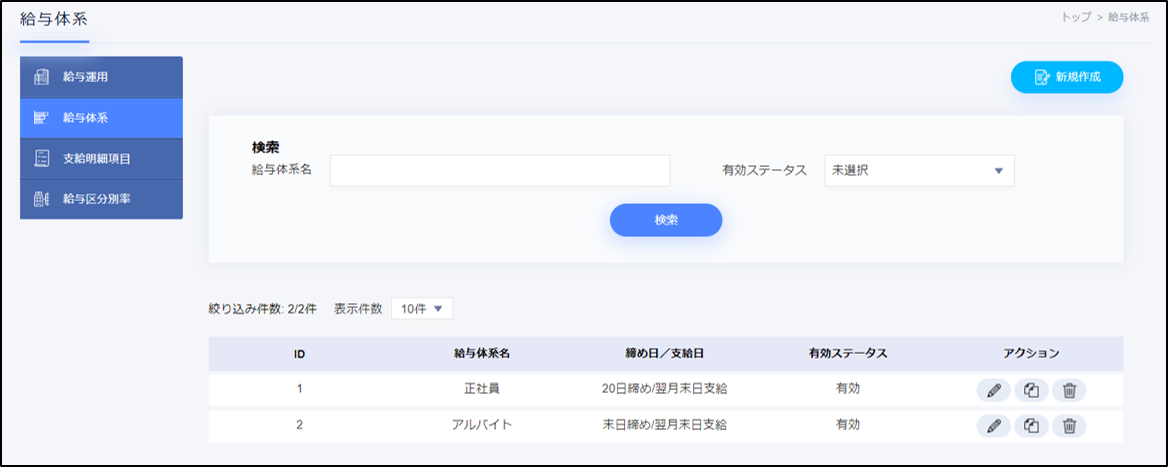Viewport: 1168px width, 467px height.
Task: Follow the トップ breadcrumb link
Action: point(1075,18)
